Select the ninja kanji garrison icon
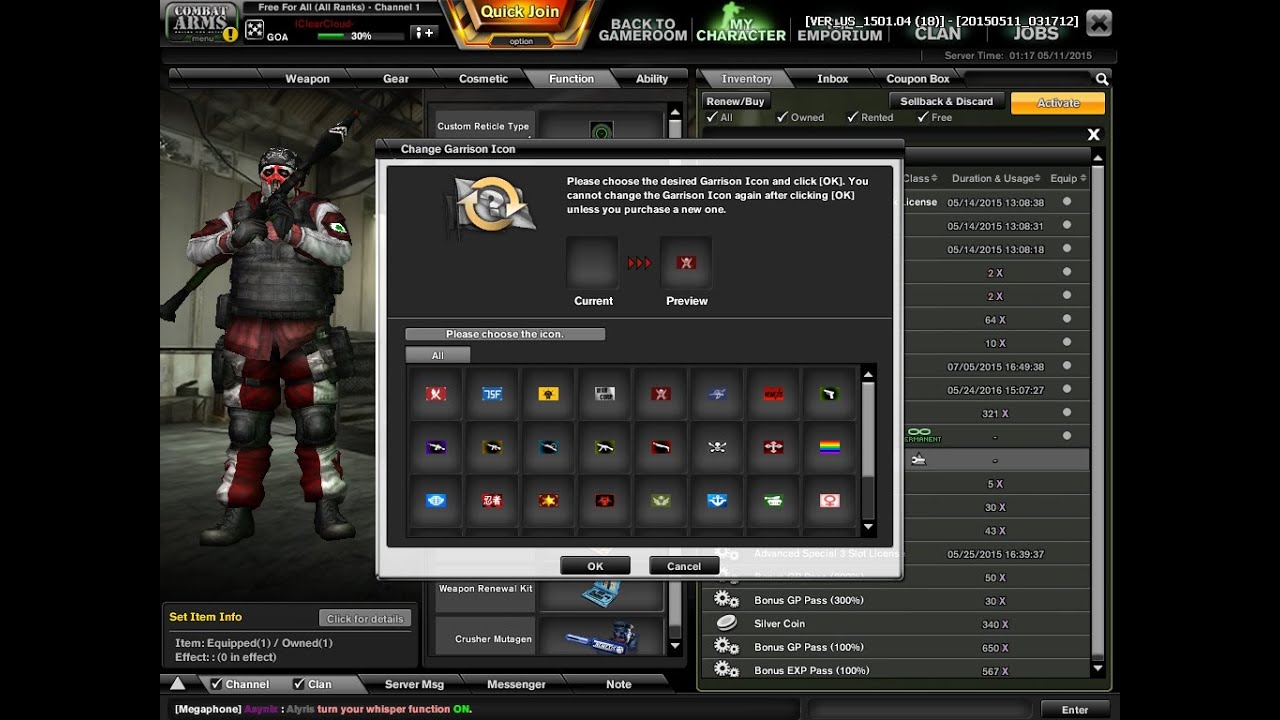This screenshot has width=1280, height=720. 492,501
